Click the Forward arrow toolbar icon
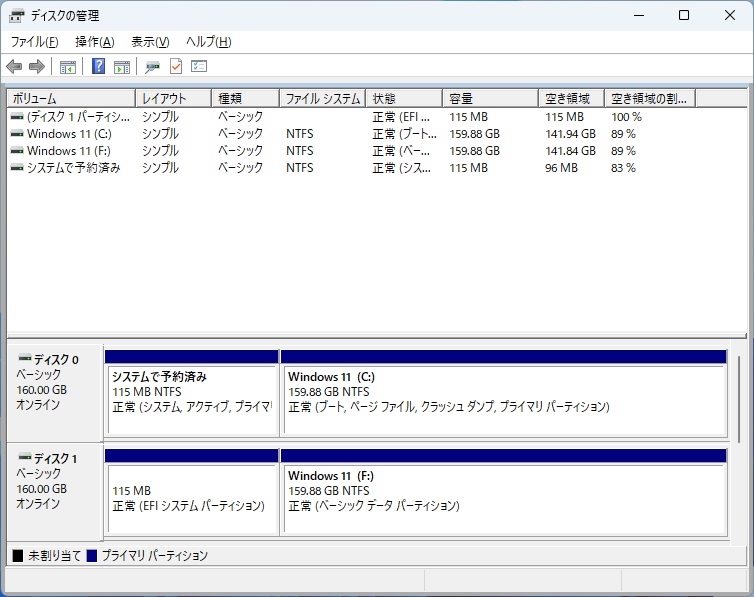The height and width of the screenshot is (597, 754). pyautogui.click(x=37, y=66)
